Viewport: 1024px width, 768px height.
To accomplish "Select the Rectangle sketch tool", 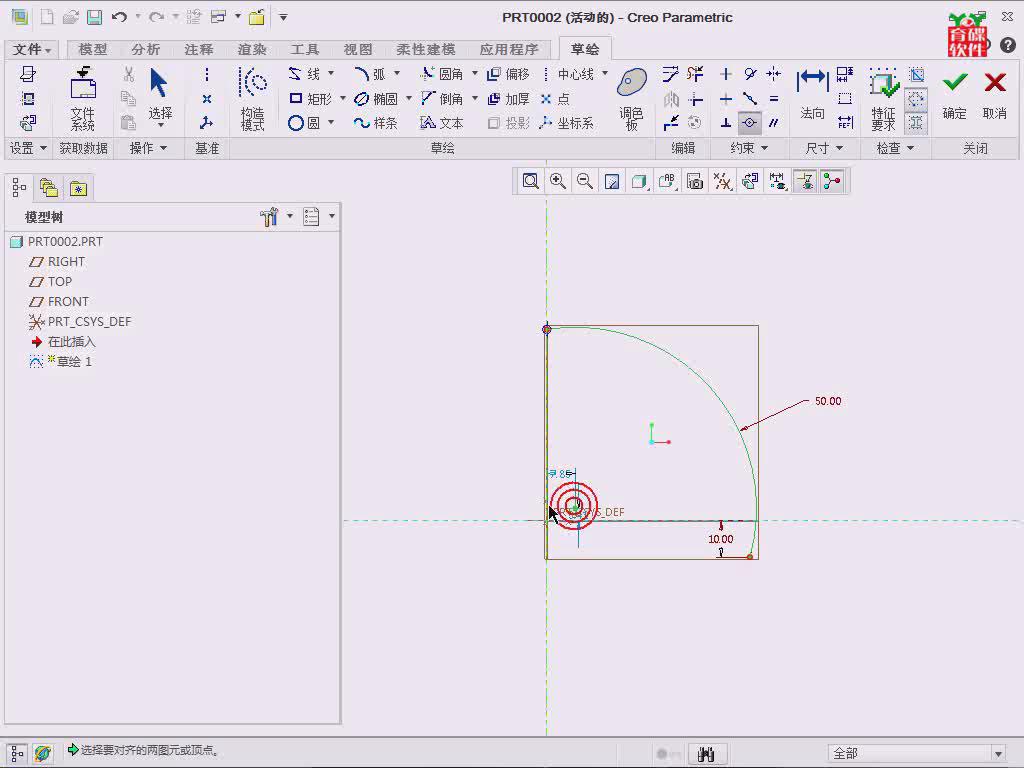I will coord(310,99).
